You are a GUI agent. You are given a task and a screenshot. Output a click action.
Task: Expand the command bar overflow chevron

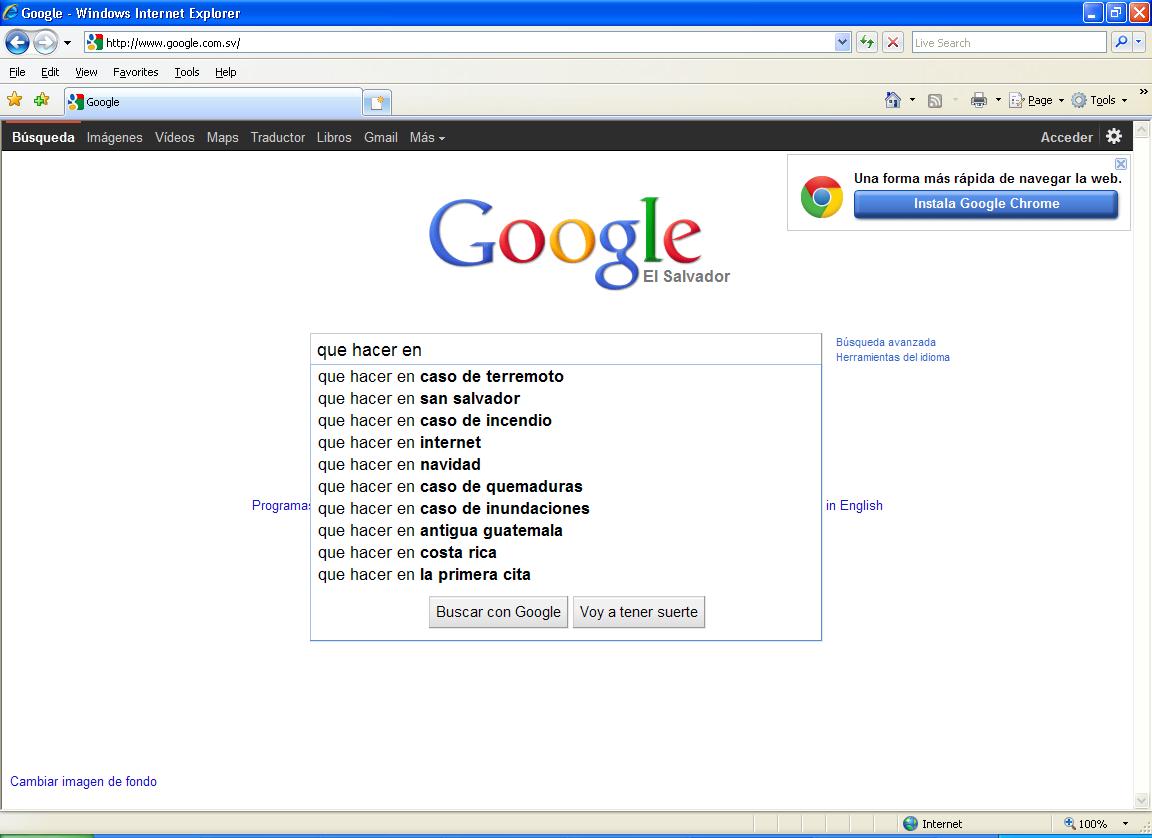1143,93
